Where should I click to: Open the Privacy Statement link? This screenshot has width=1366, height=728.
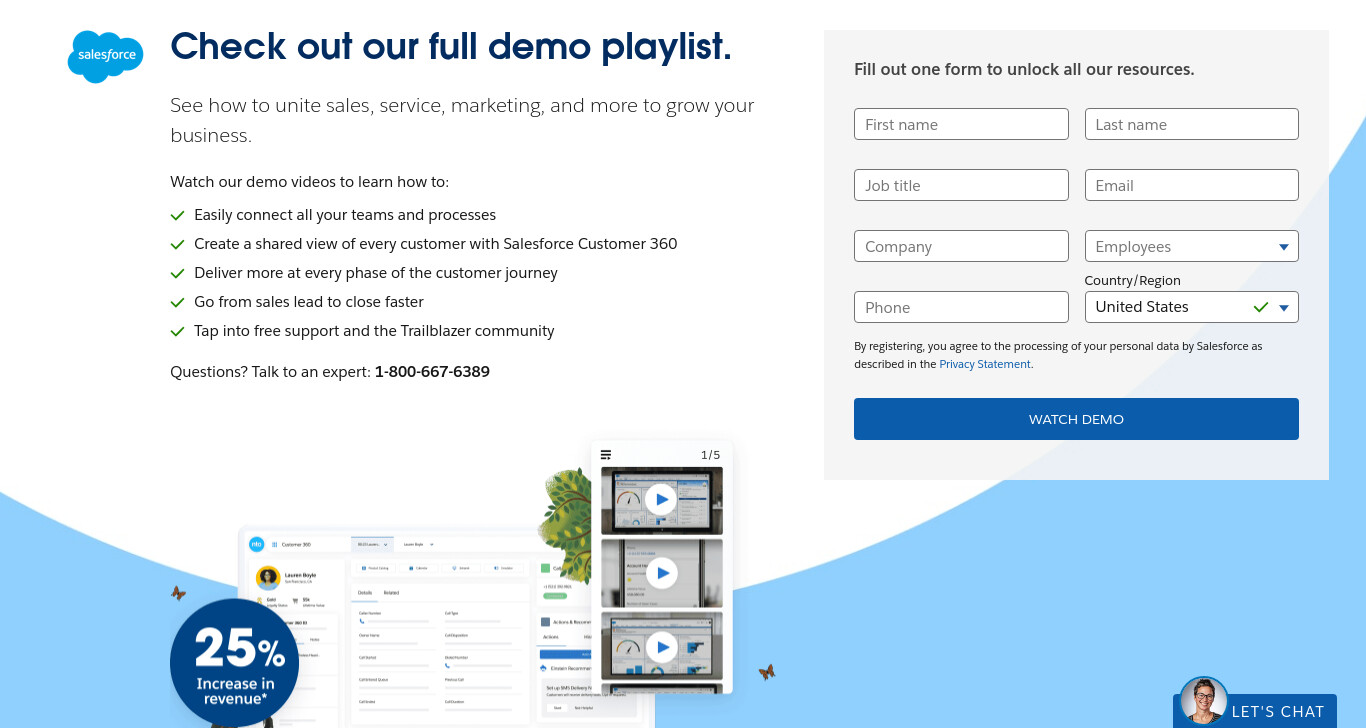coord(985,364)
